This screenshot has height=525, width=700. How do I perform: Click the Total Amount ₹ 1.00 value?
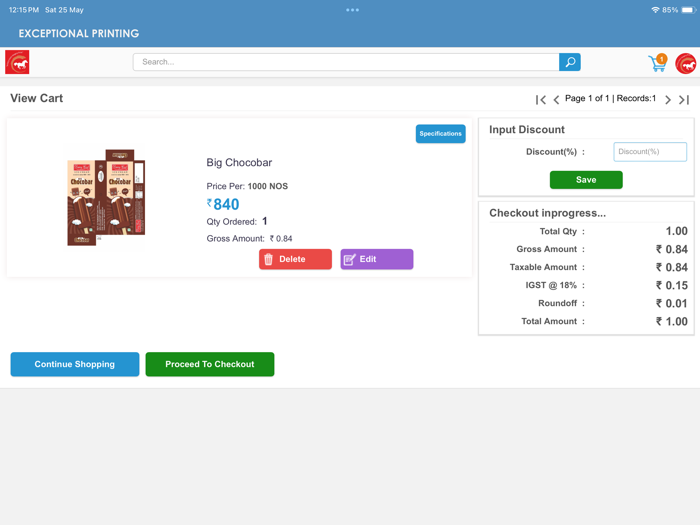pyautogui.click(x=671, y=321)
